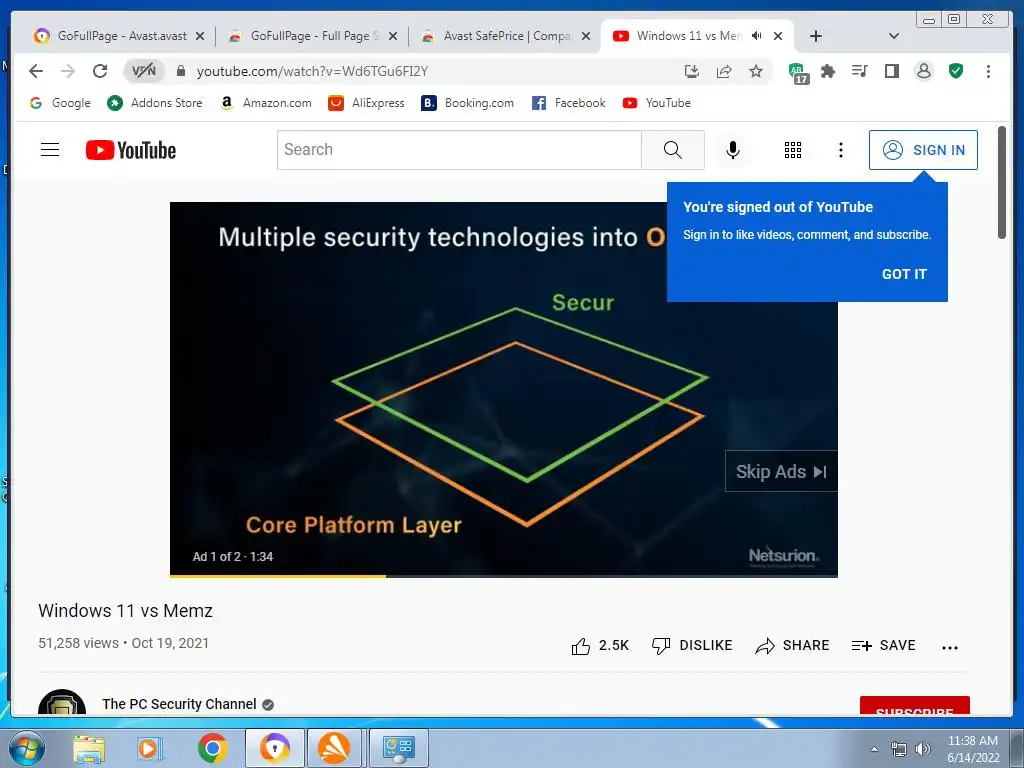Open the orange Avast taskbar icon
1024x768 pixels.
334,748
